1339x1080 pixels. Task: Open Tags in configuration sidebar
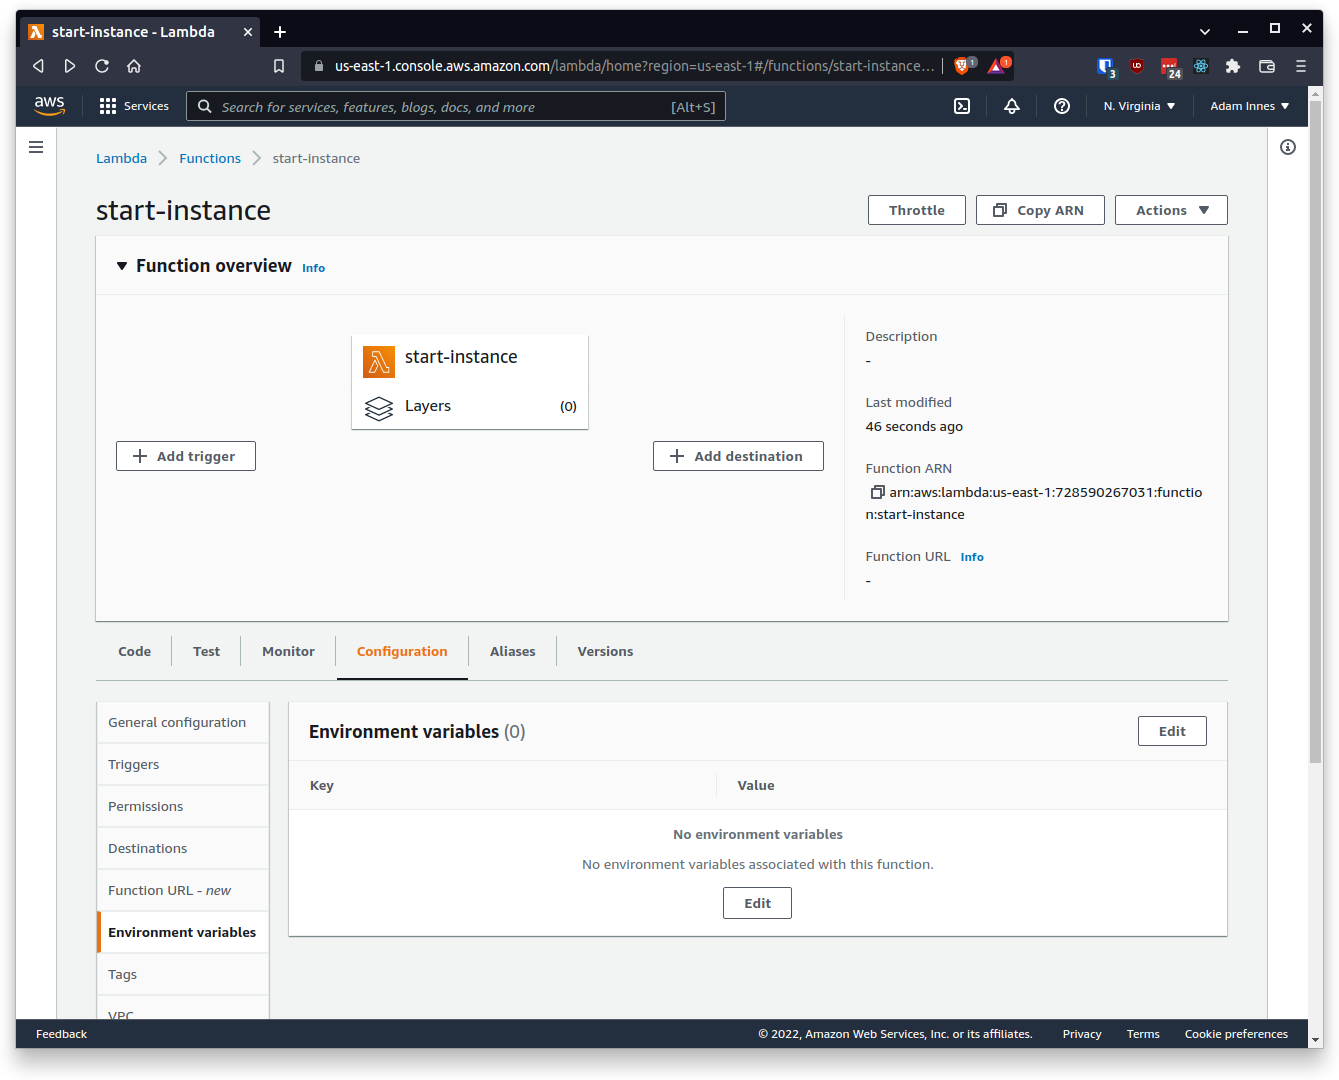(183, 974)
